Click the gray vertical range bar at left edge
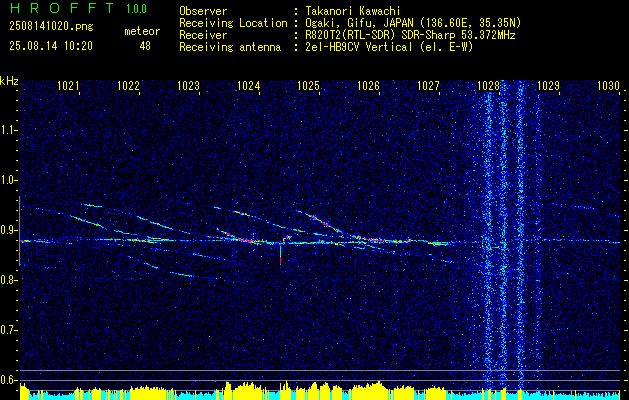This screenshot has width=629, height=400. (19, 231)
